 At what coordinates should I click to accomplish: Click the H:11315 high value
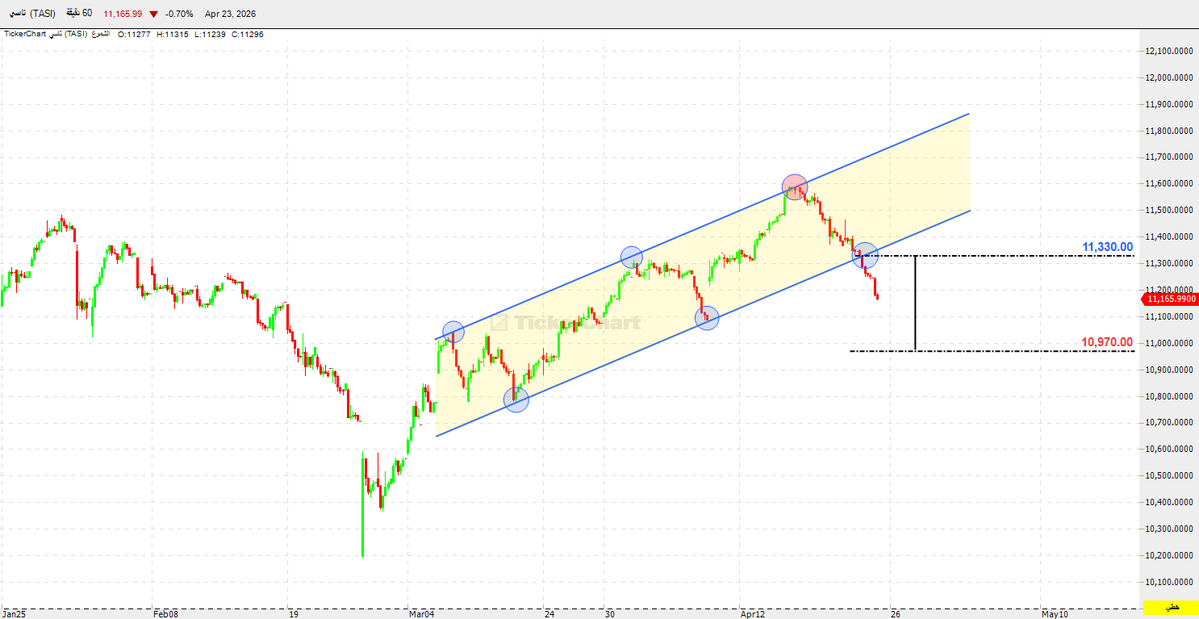(x=171, y=34)
